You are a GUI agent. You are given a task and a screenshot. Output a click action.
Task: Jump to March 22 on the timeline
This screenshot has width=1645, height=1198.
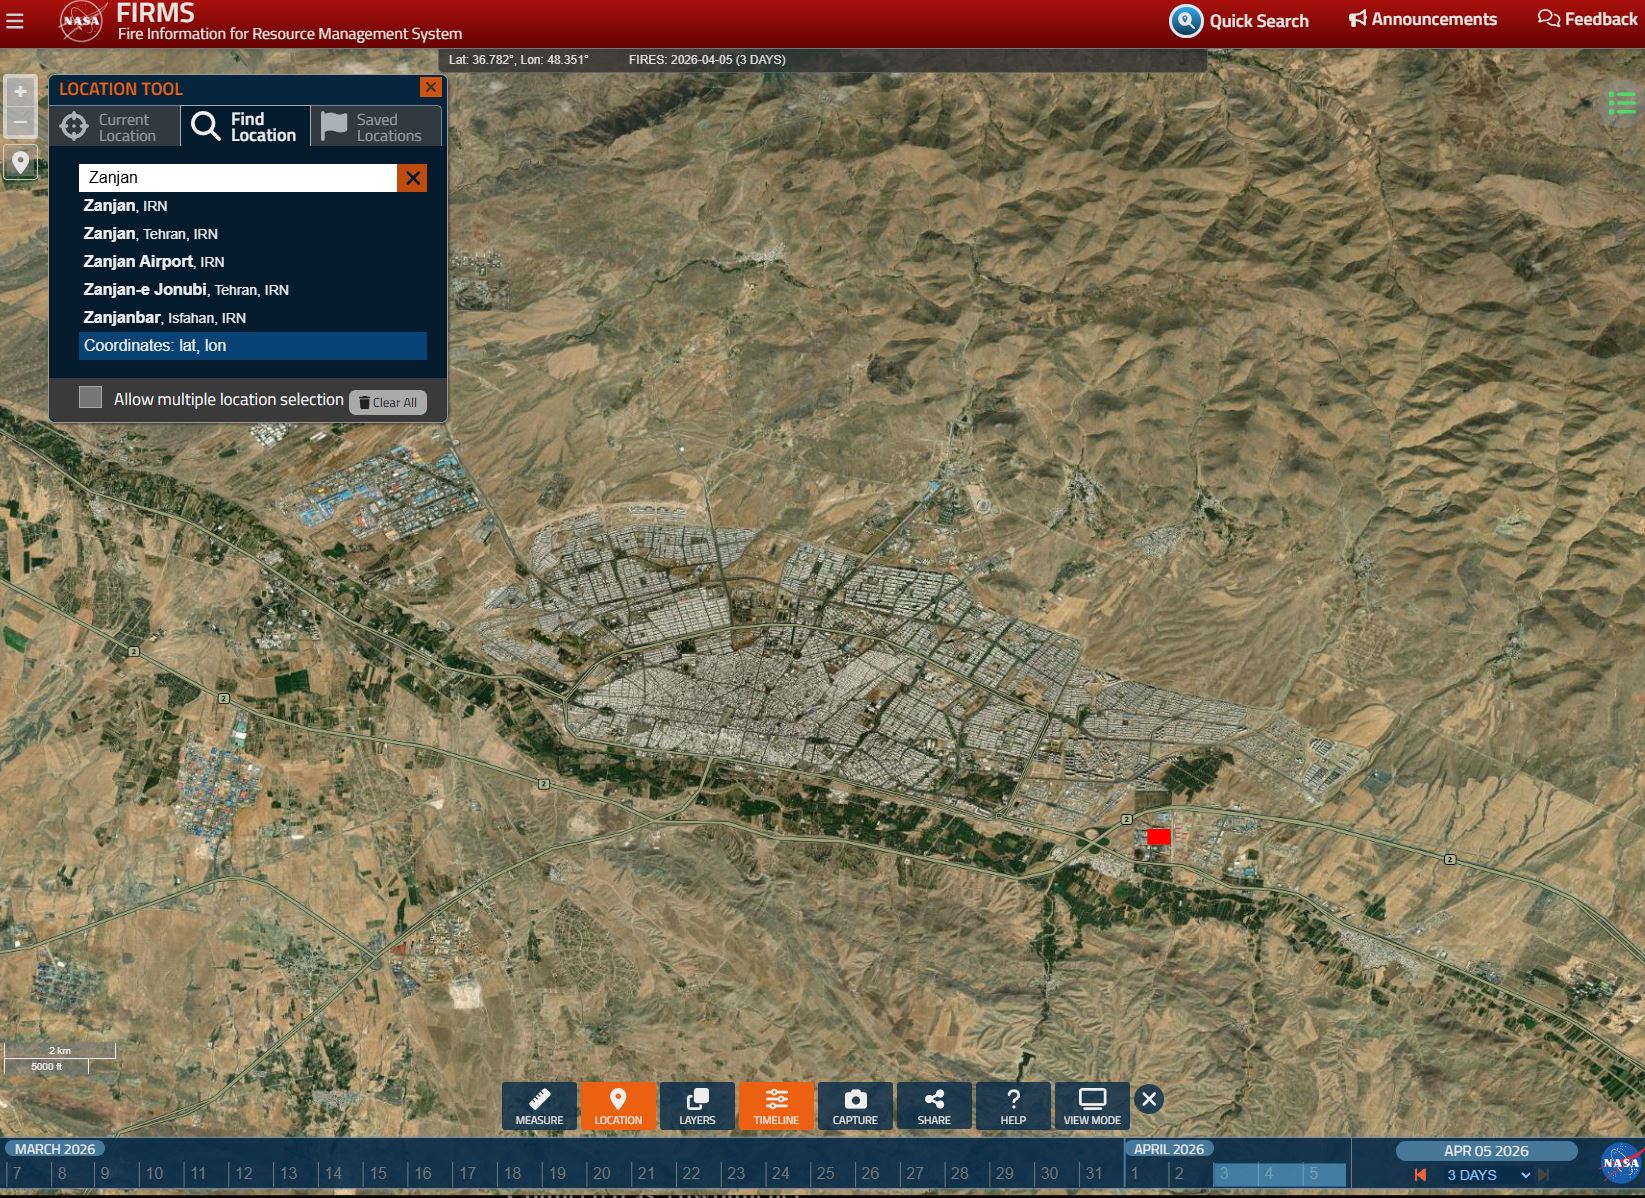click(691, 1174)
